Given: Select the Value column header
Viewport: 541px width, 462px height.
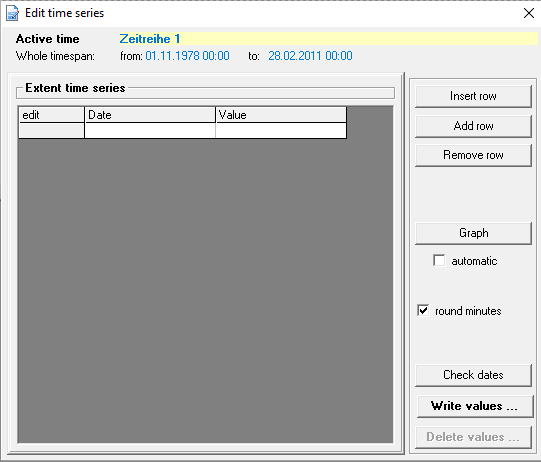Looking at the screenshot, I should coord(281,115).
